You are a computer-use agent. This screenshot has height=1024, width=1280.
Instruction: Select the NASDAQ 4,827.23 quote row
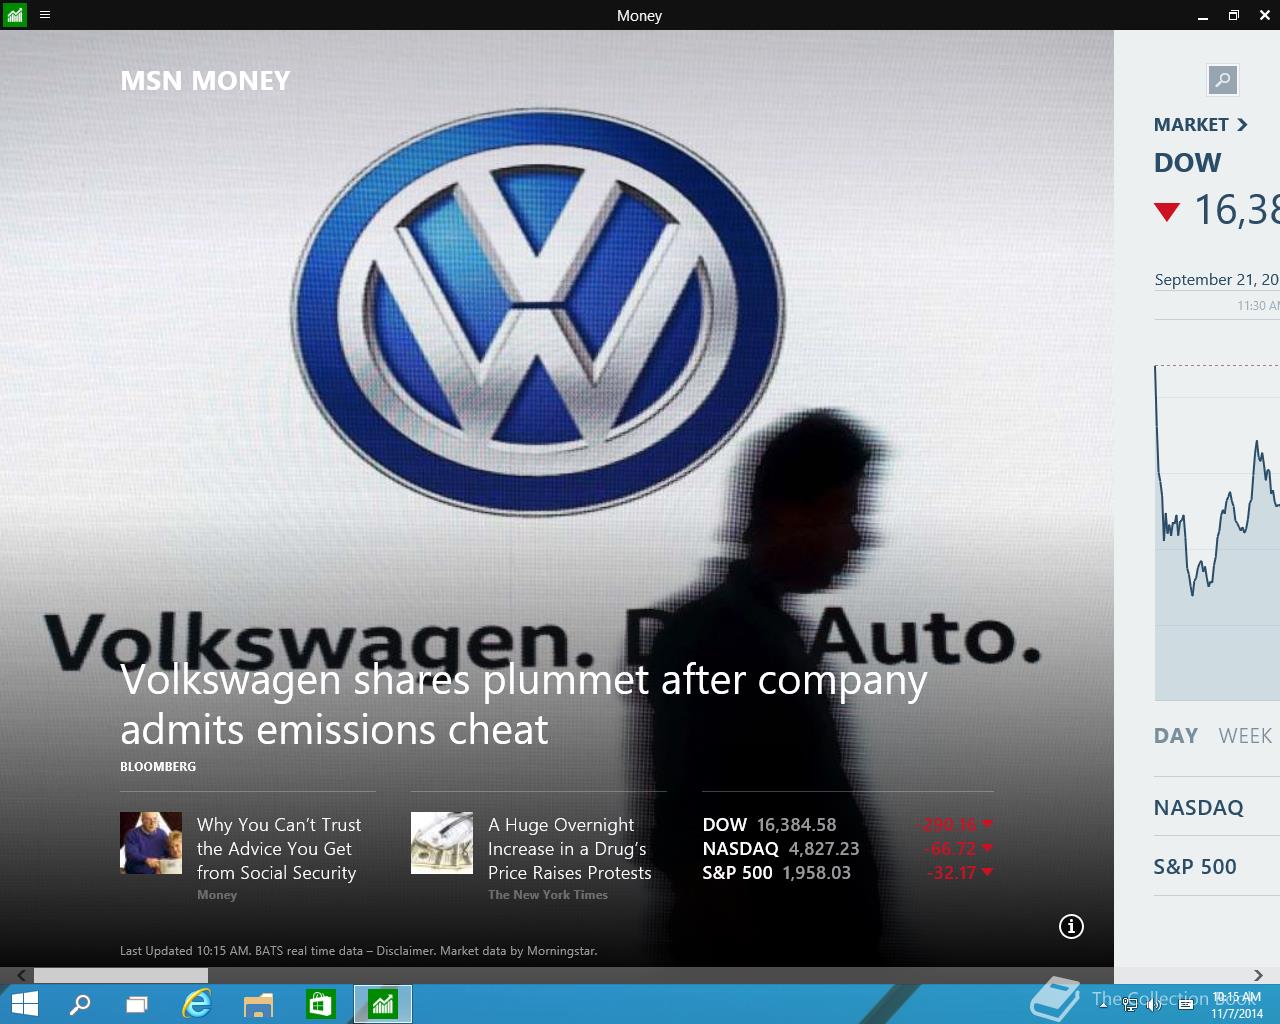pyautogui.click(x=848, y=849)
